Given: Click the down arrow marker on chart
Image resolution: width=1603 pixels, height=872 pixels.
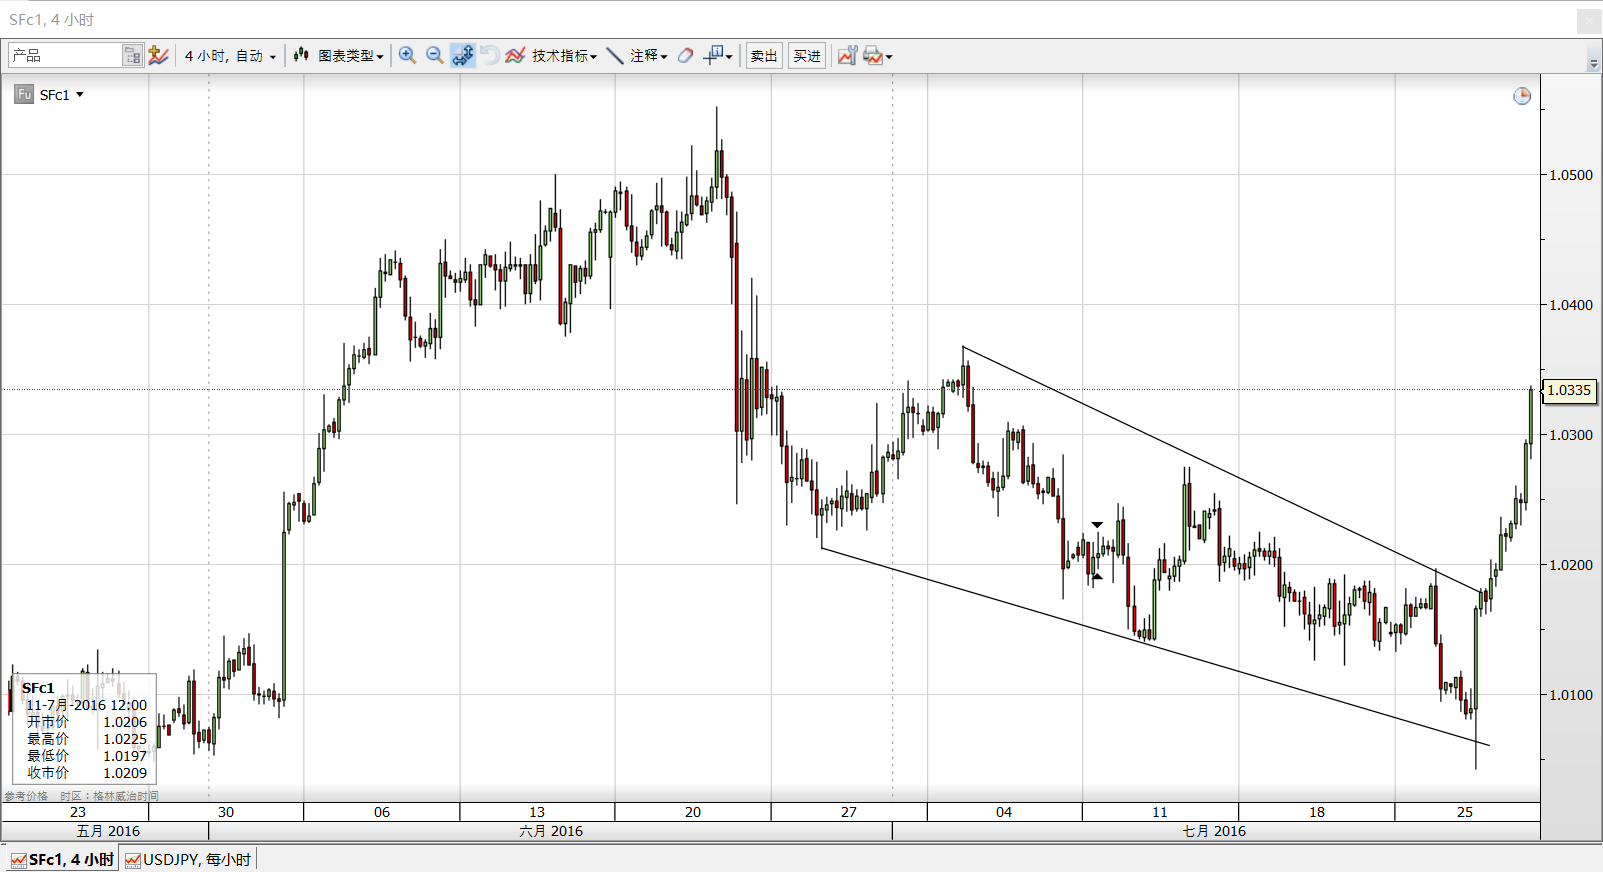Looking at the screenshot, I should pyautogui.click(x=1097, y=525).
